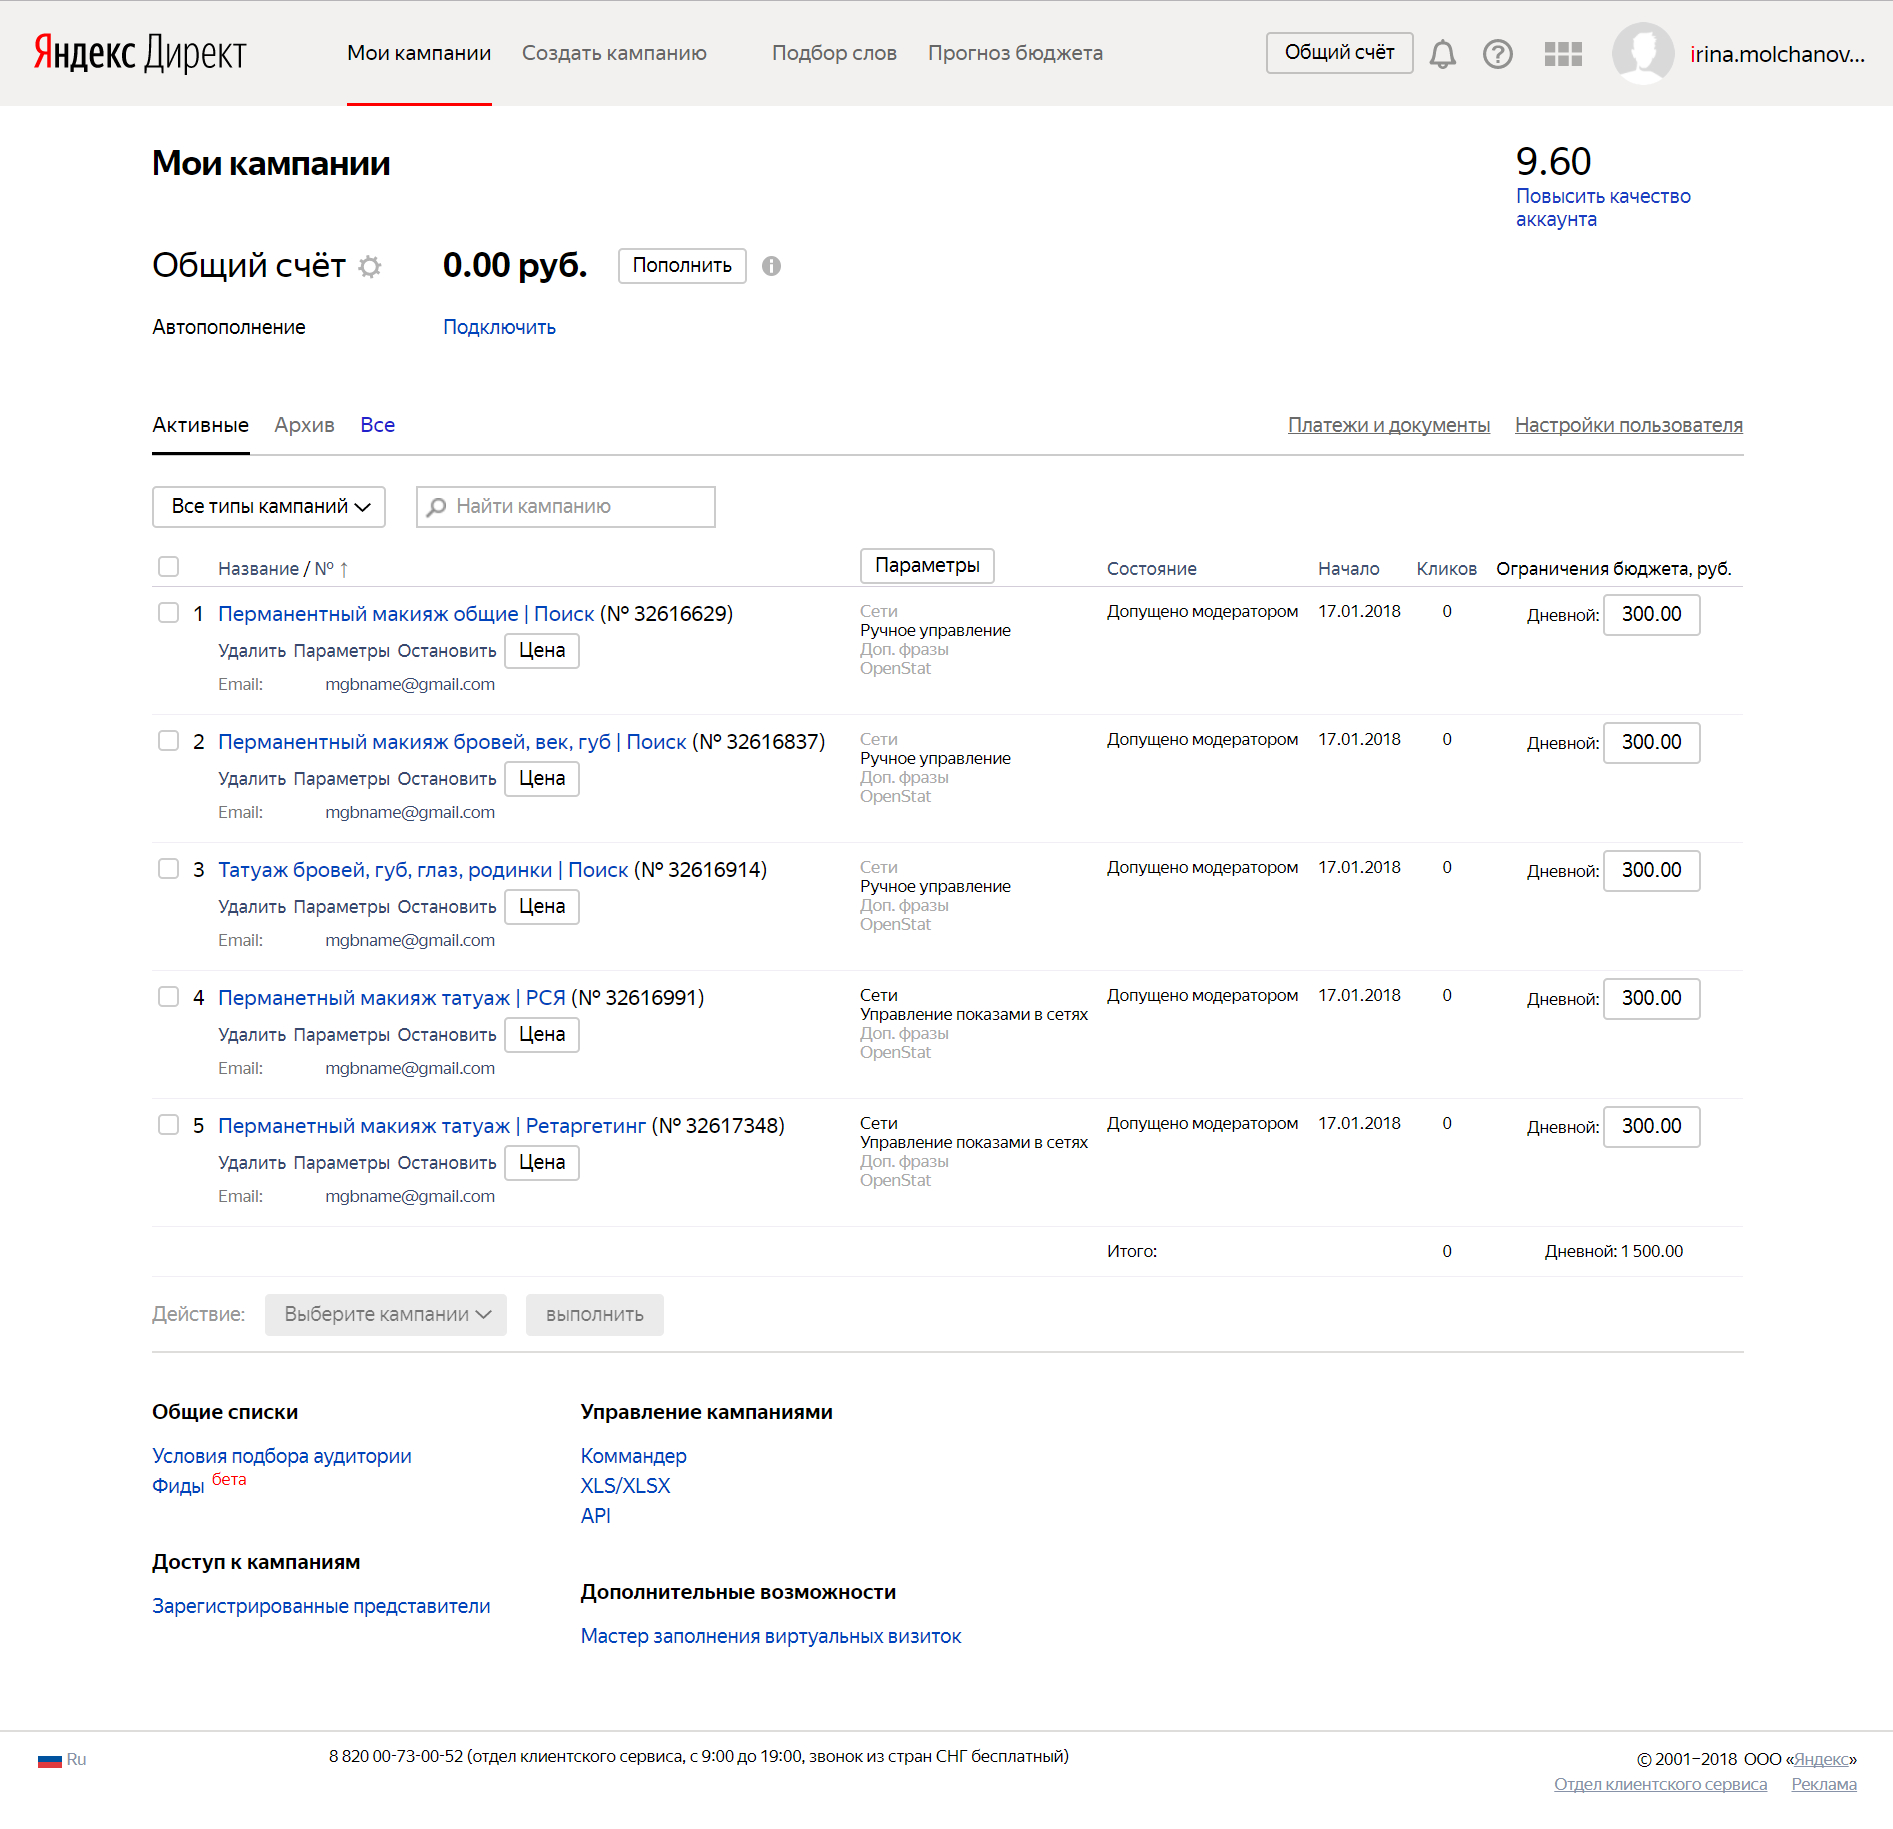Click Цена button for campaign 2
The width and height of the screenshot is (1893, 1829).
coord(542,779)
